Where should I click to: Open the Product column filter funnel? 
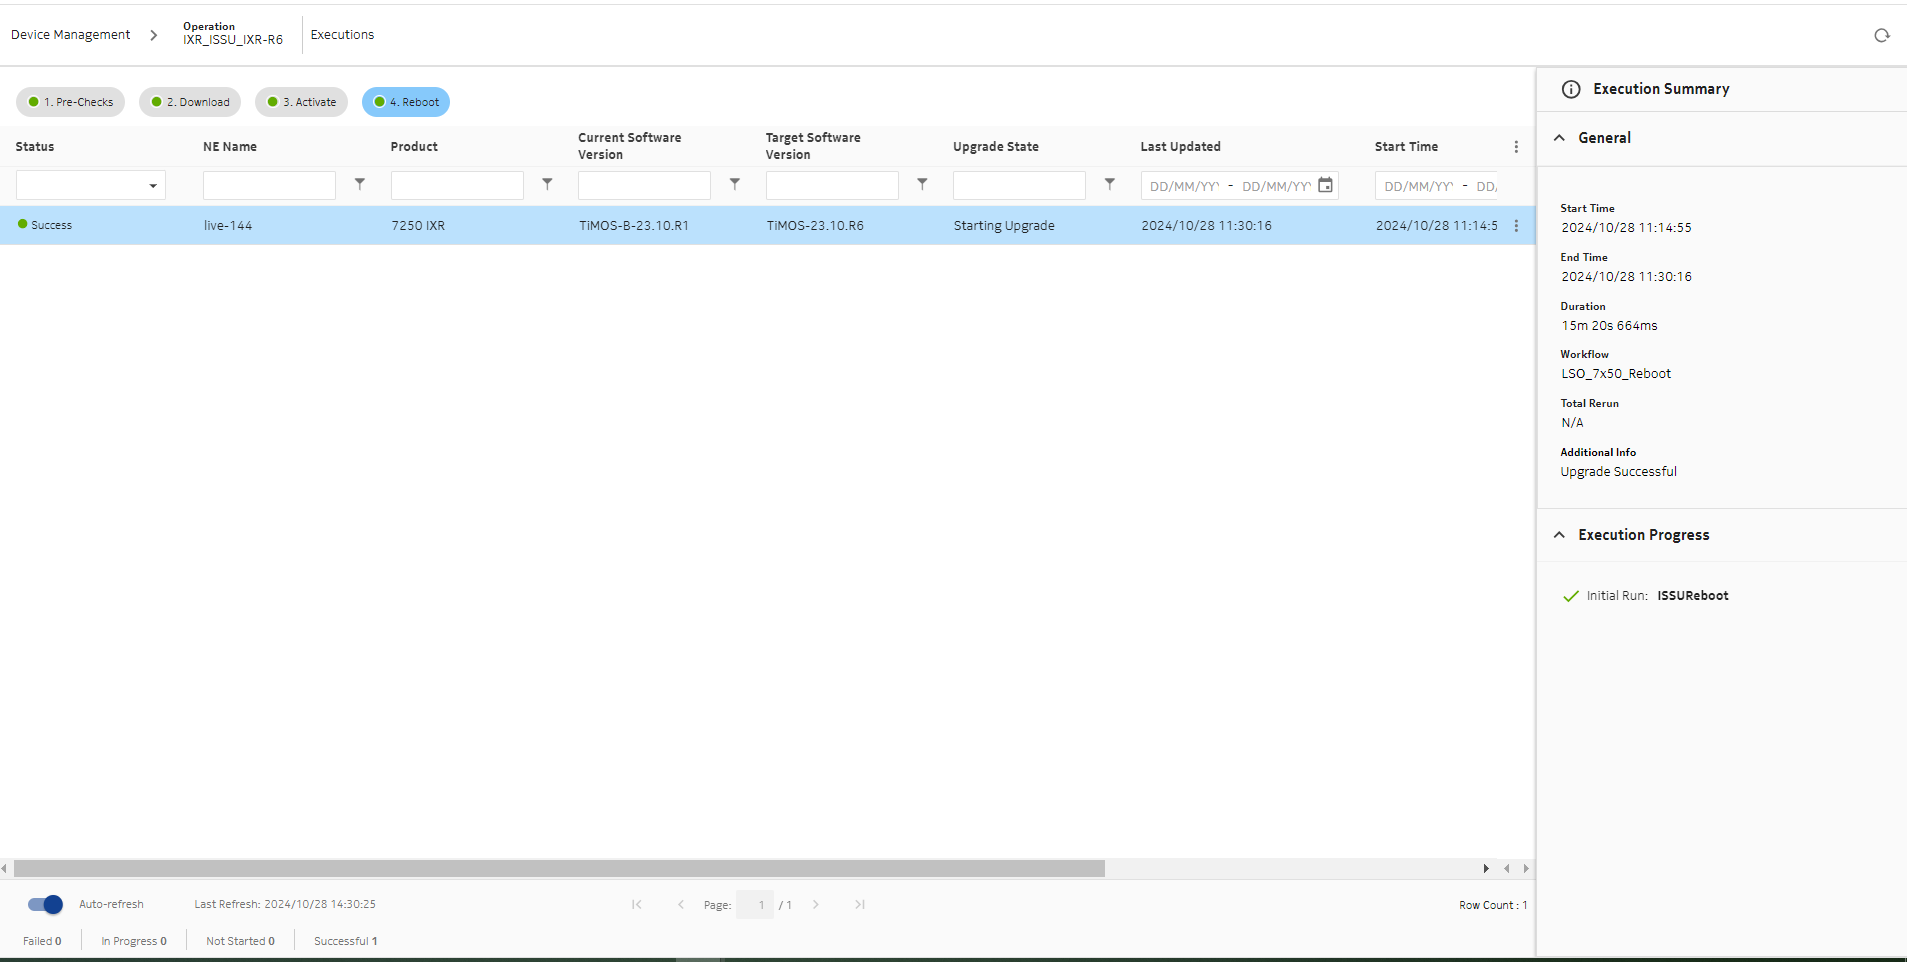(546, 184)
